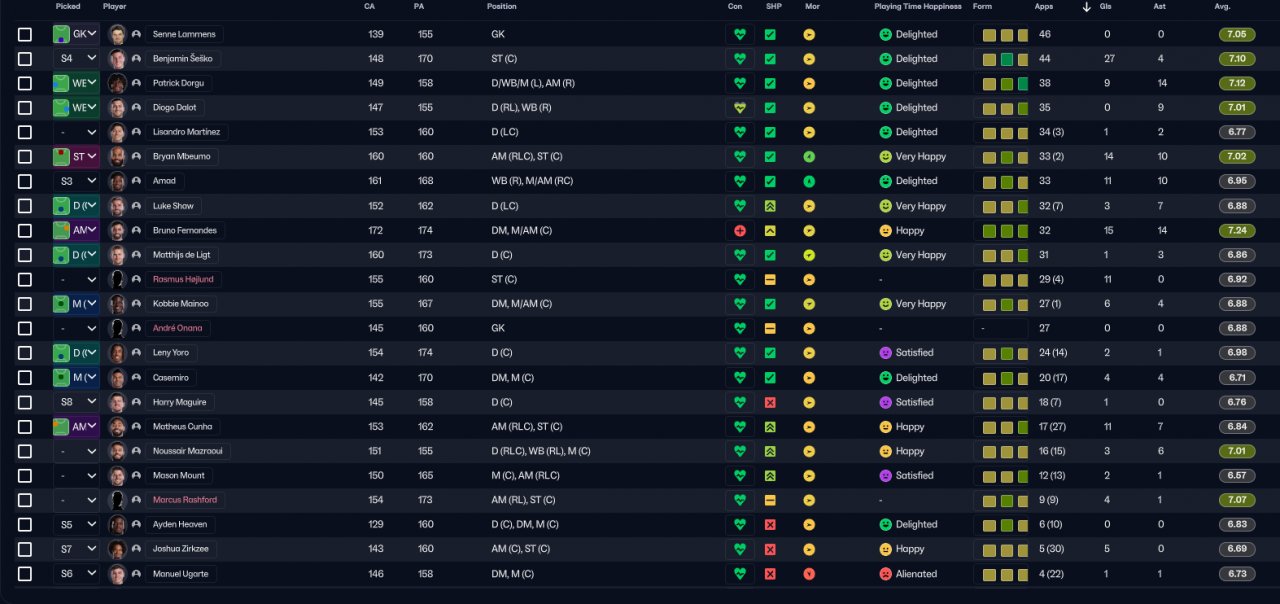The width and height of the screenshot is (1280, 604).
Task: Open the S7 picked dropdown for Joshua Zirkzee
Action: pos(76,549)
